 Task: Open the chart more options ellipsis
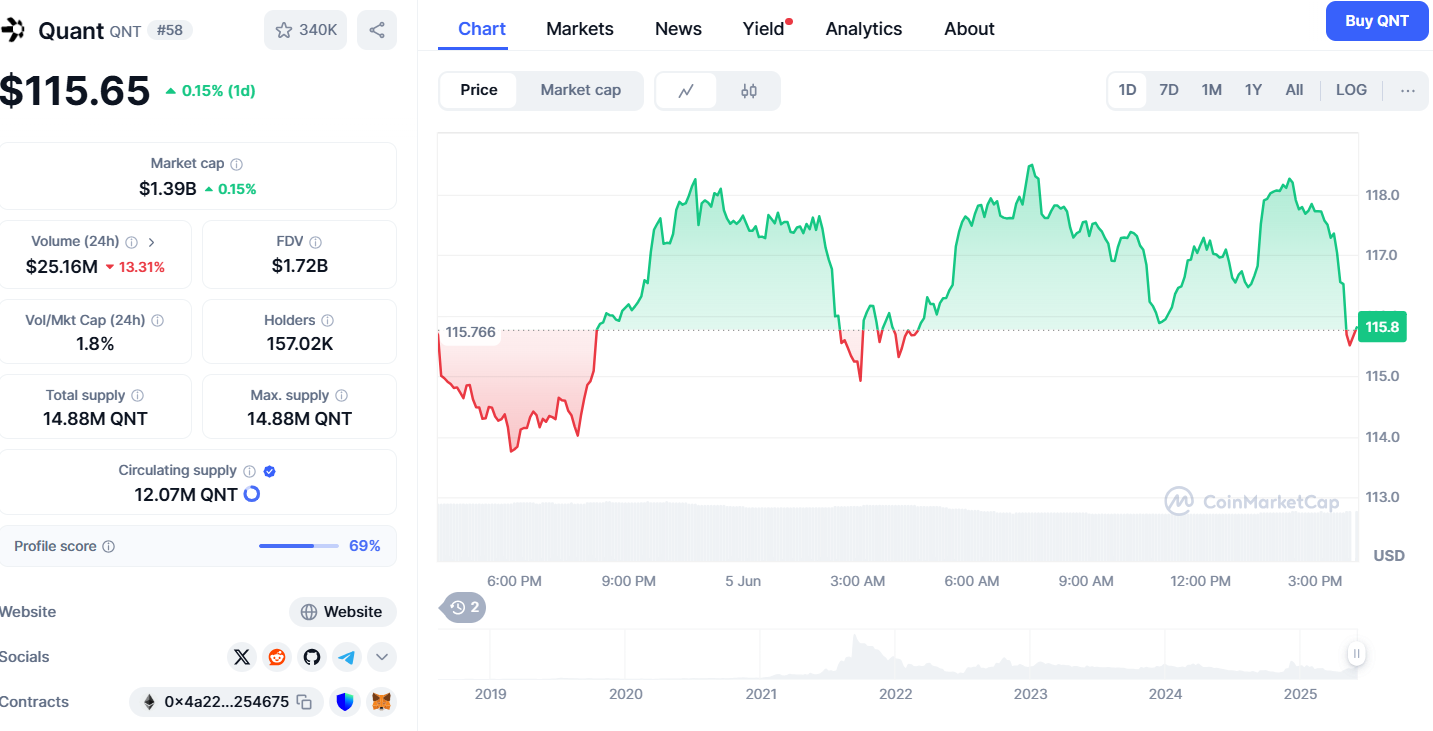coord(1408,90)
